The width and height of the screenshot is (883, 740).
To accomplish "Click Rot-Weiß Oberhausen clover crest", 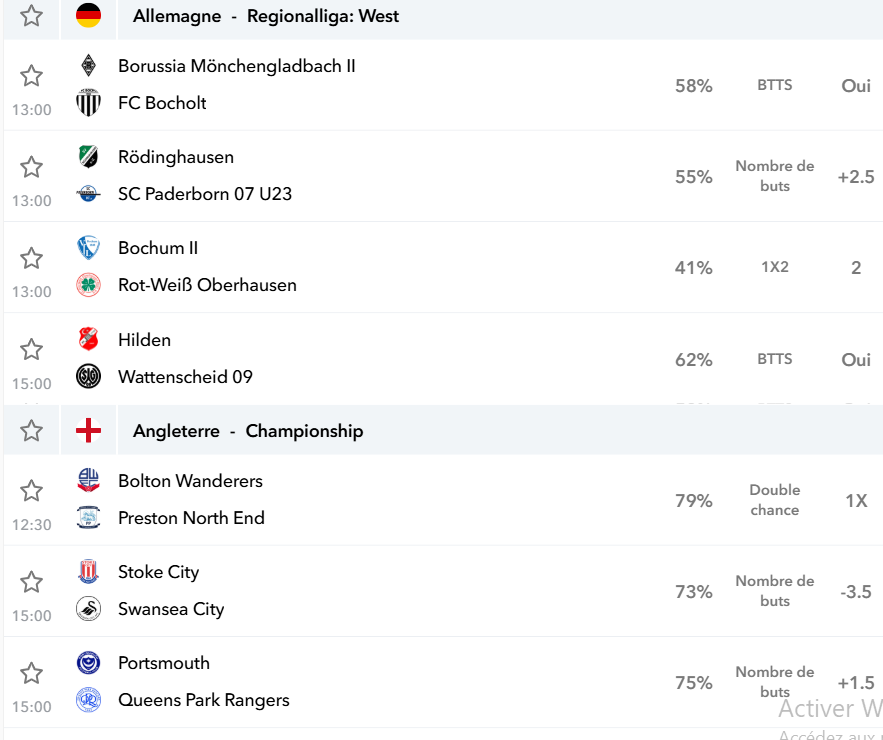I will (88, 285).
